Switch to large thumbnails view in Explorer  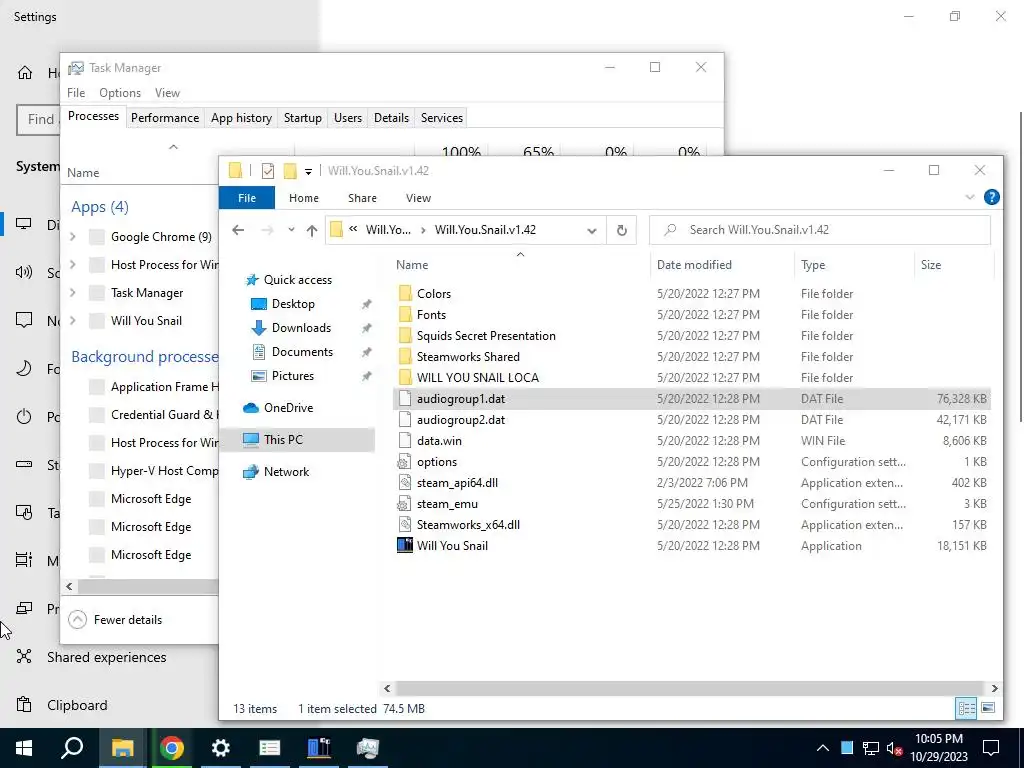988,708
